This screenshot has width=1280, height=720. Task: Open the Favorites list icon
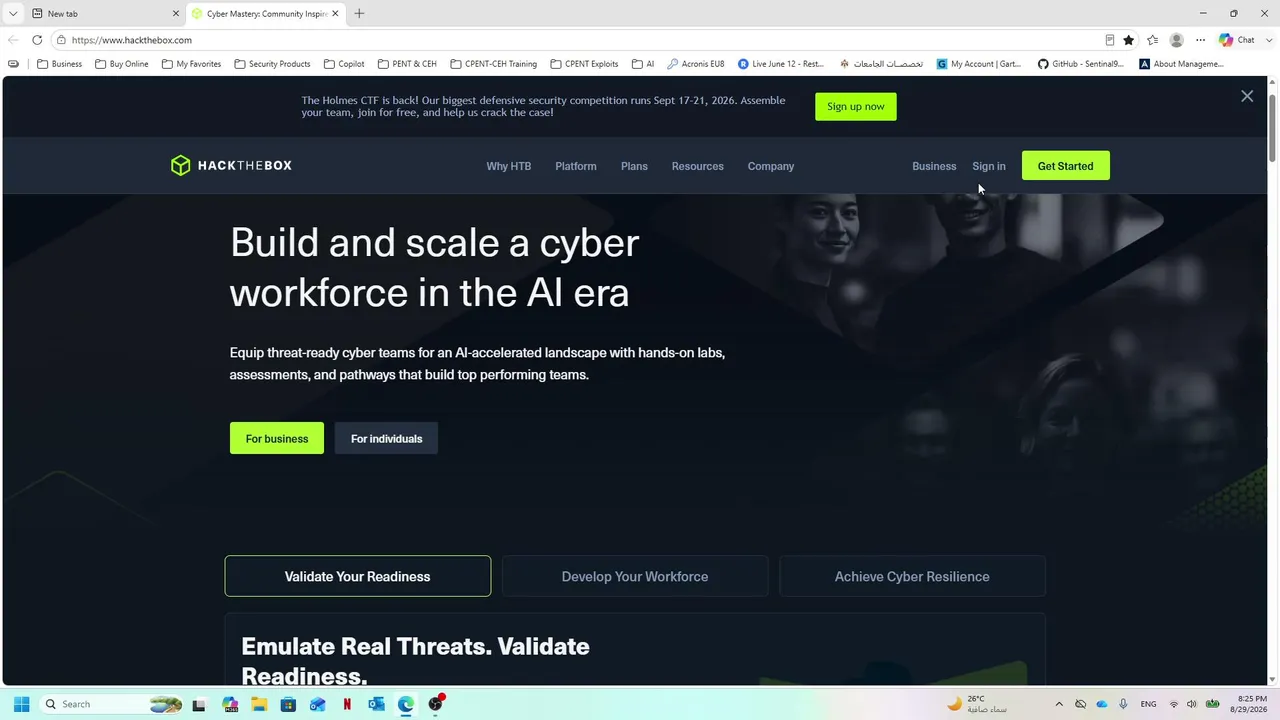point(1153,40)
